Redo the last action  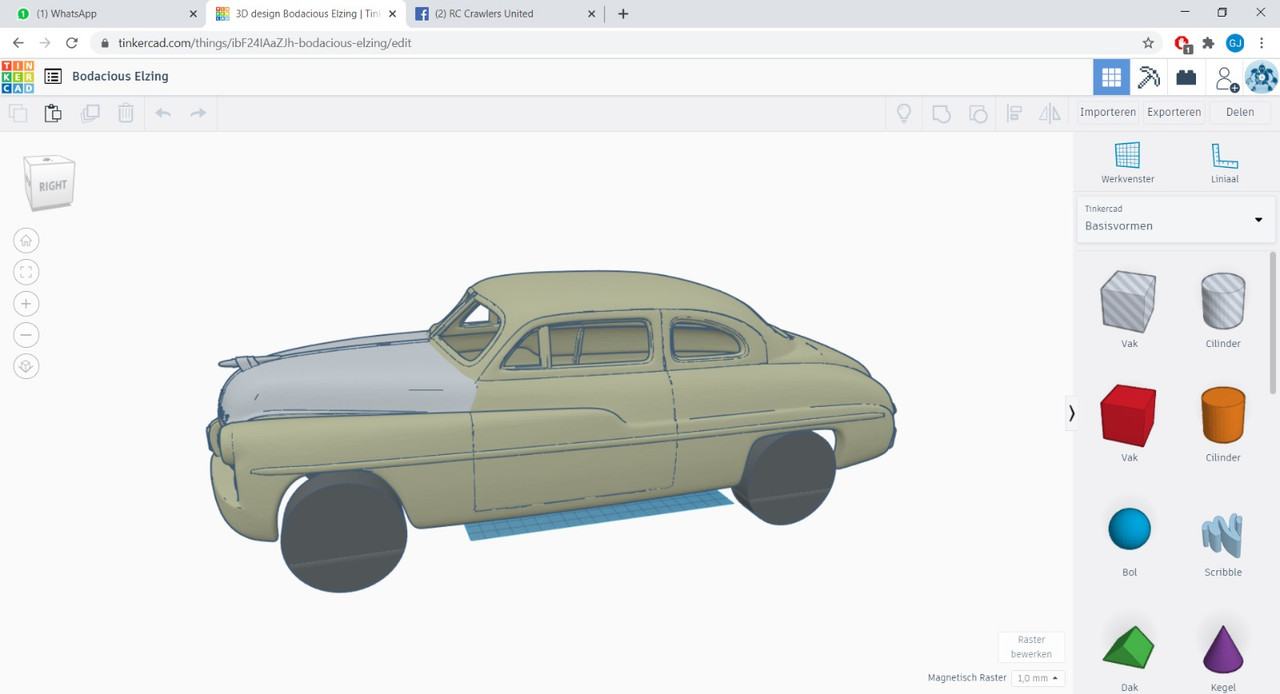coord(198,113)
